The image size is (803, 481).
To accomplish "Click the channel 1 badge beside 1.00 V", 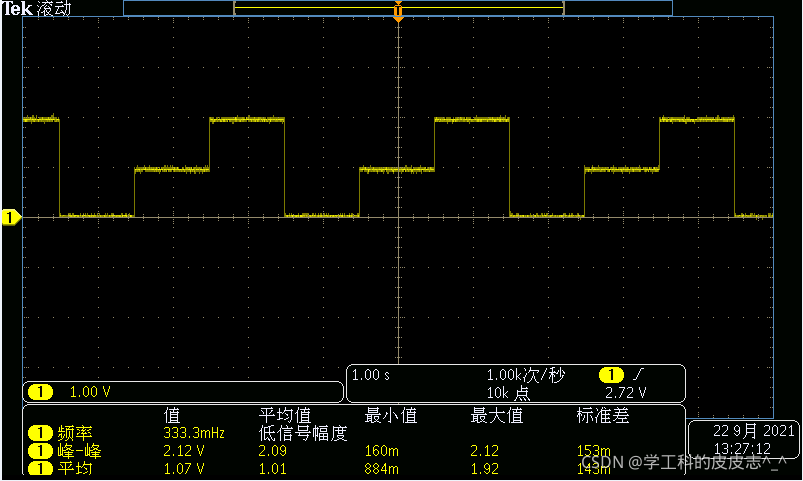I will pos(40,392).
